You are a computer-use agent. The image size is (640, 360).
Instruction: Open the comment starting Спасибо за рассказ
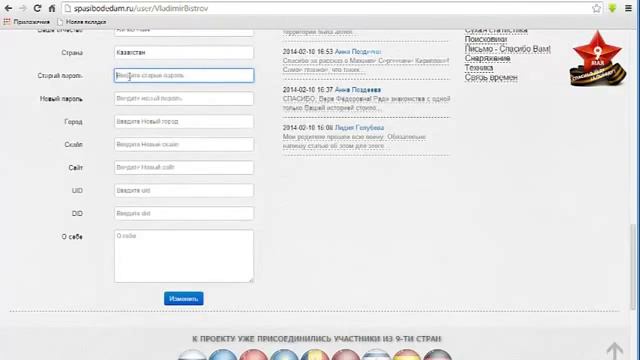(366, 65)
